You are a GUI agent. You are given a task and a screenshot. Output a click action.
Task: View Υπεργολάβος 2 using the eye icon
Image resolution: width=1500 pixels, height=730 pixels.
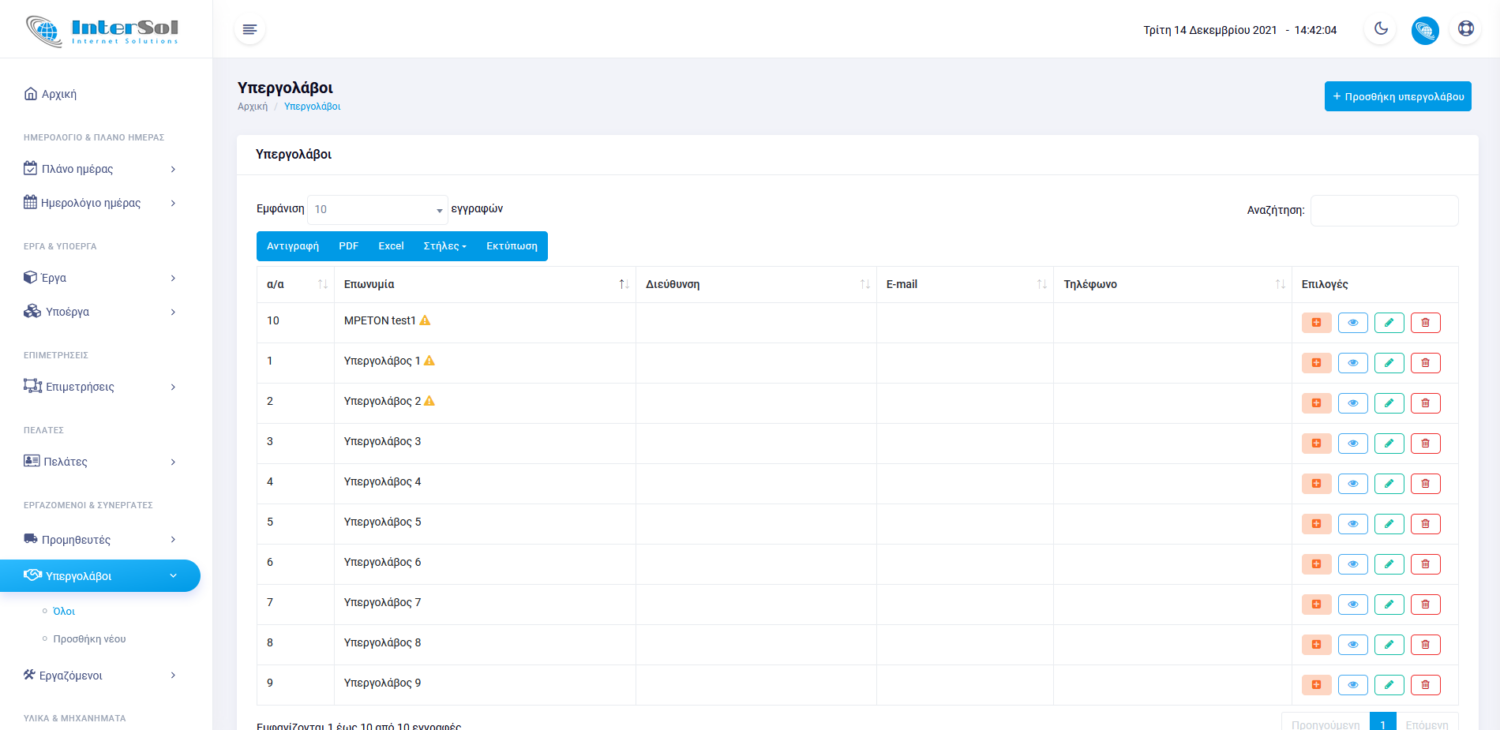coord(1352,403)
